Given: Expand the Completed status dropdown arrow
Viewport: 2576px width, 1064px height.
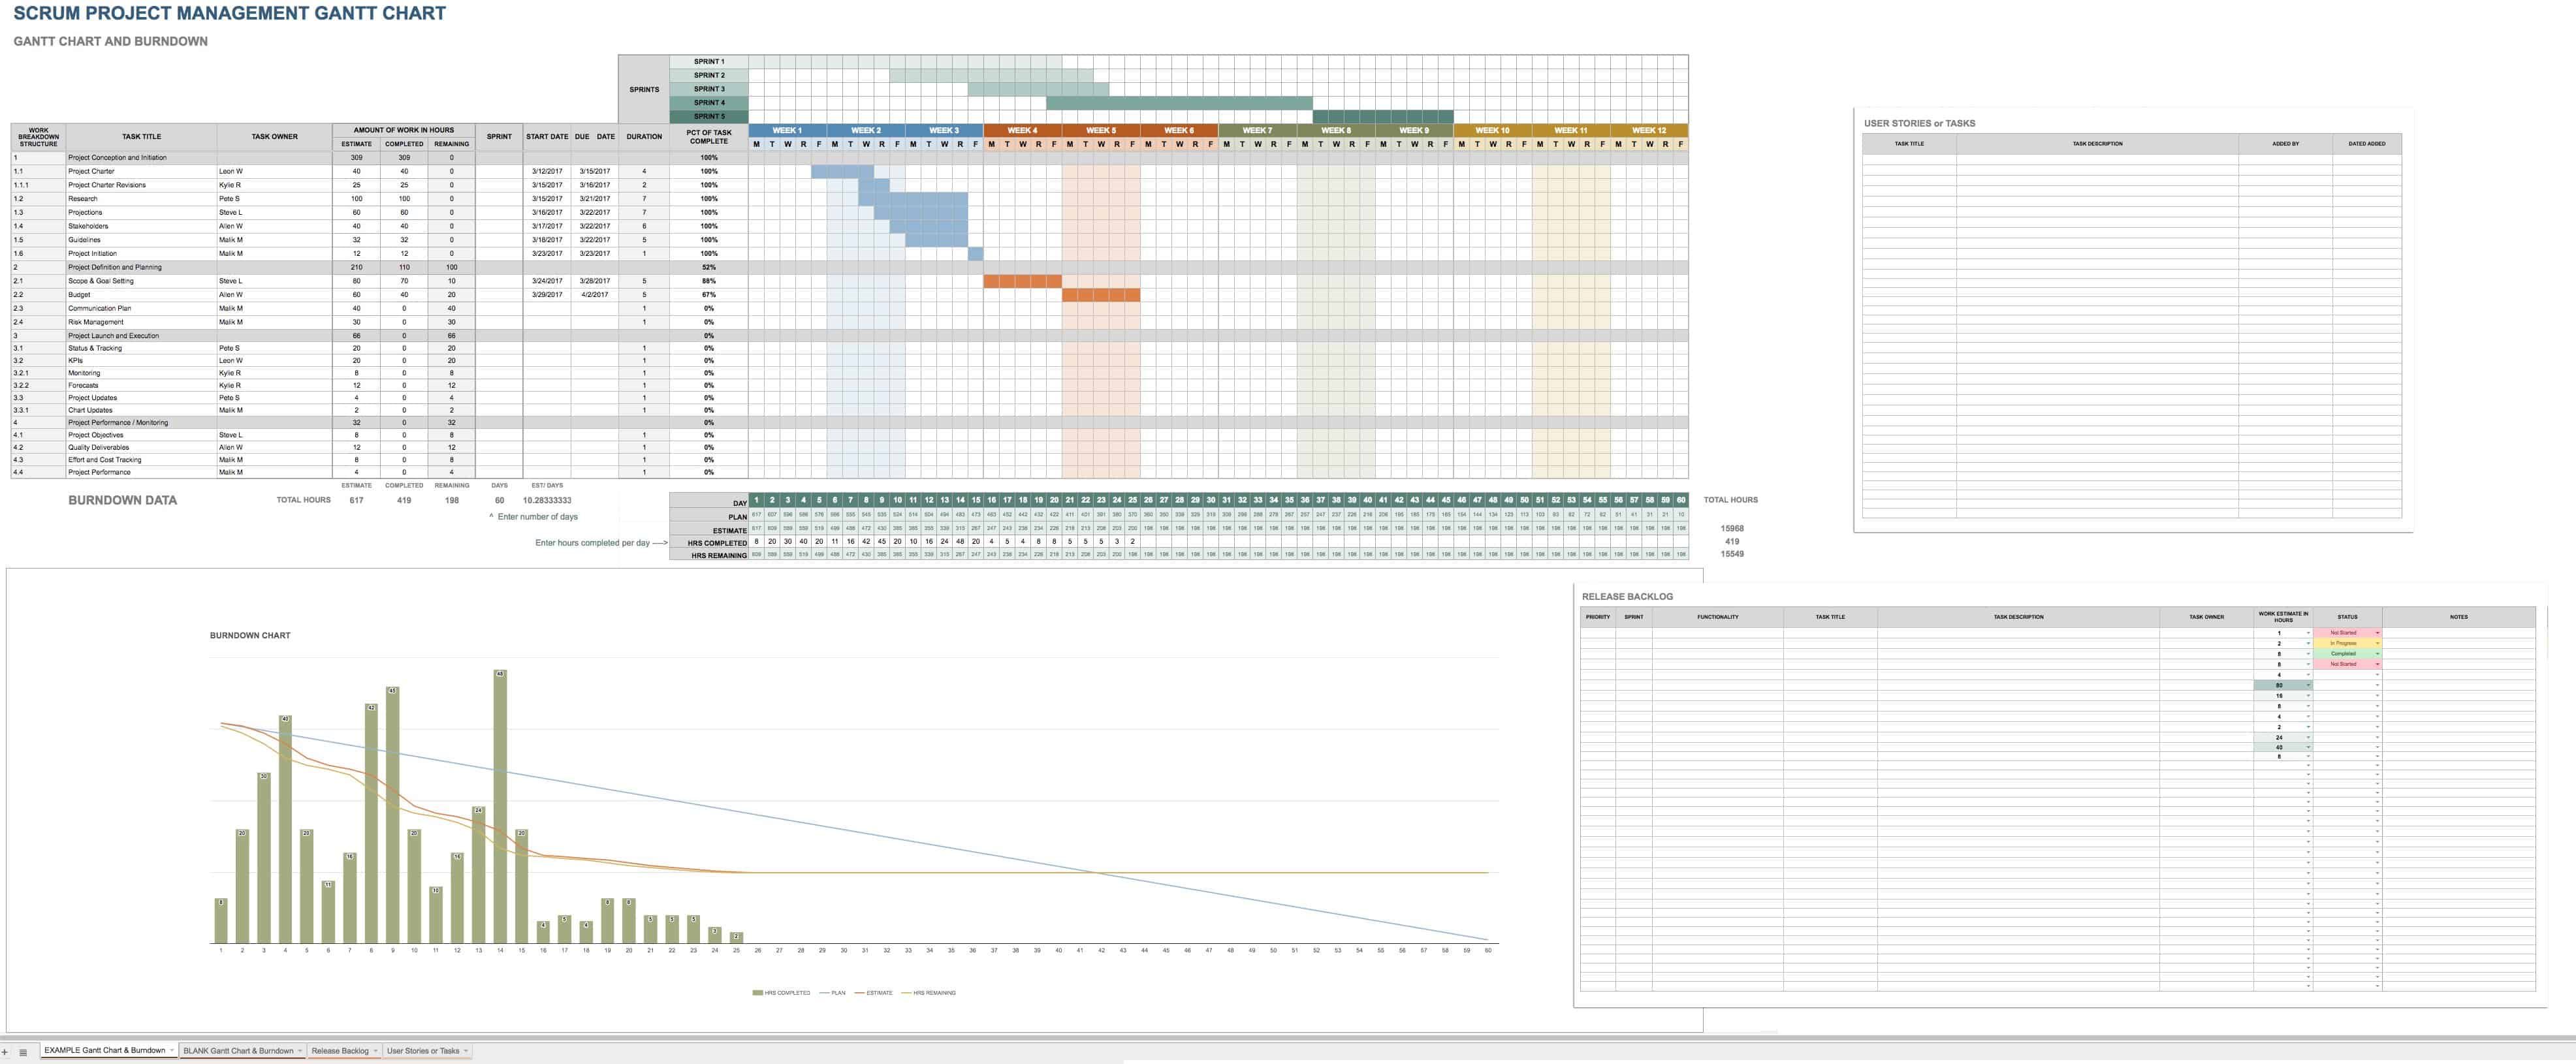Looking at the screenshot, I should coord(2377,653).
